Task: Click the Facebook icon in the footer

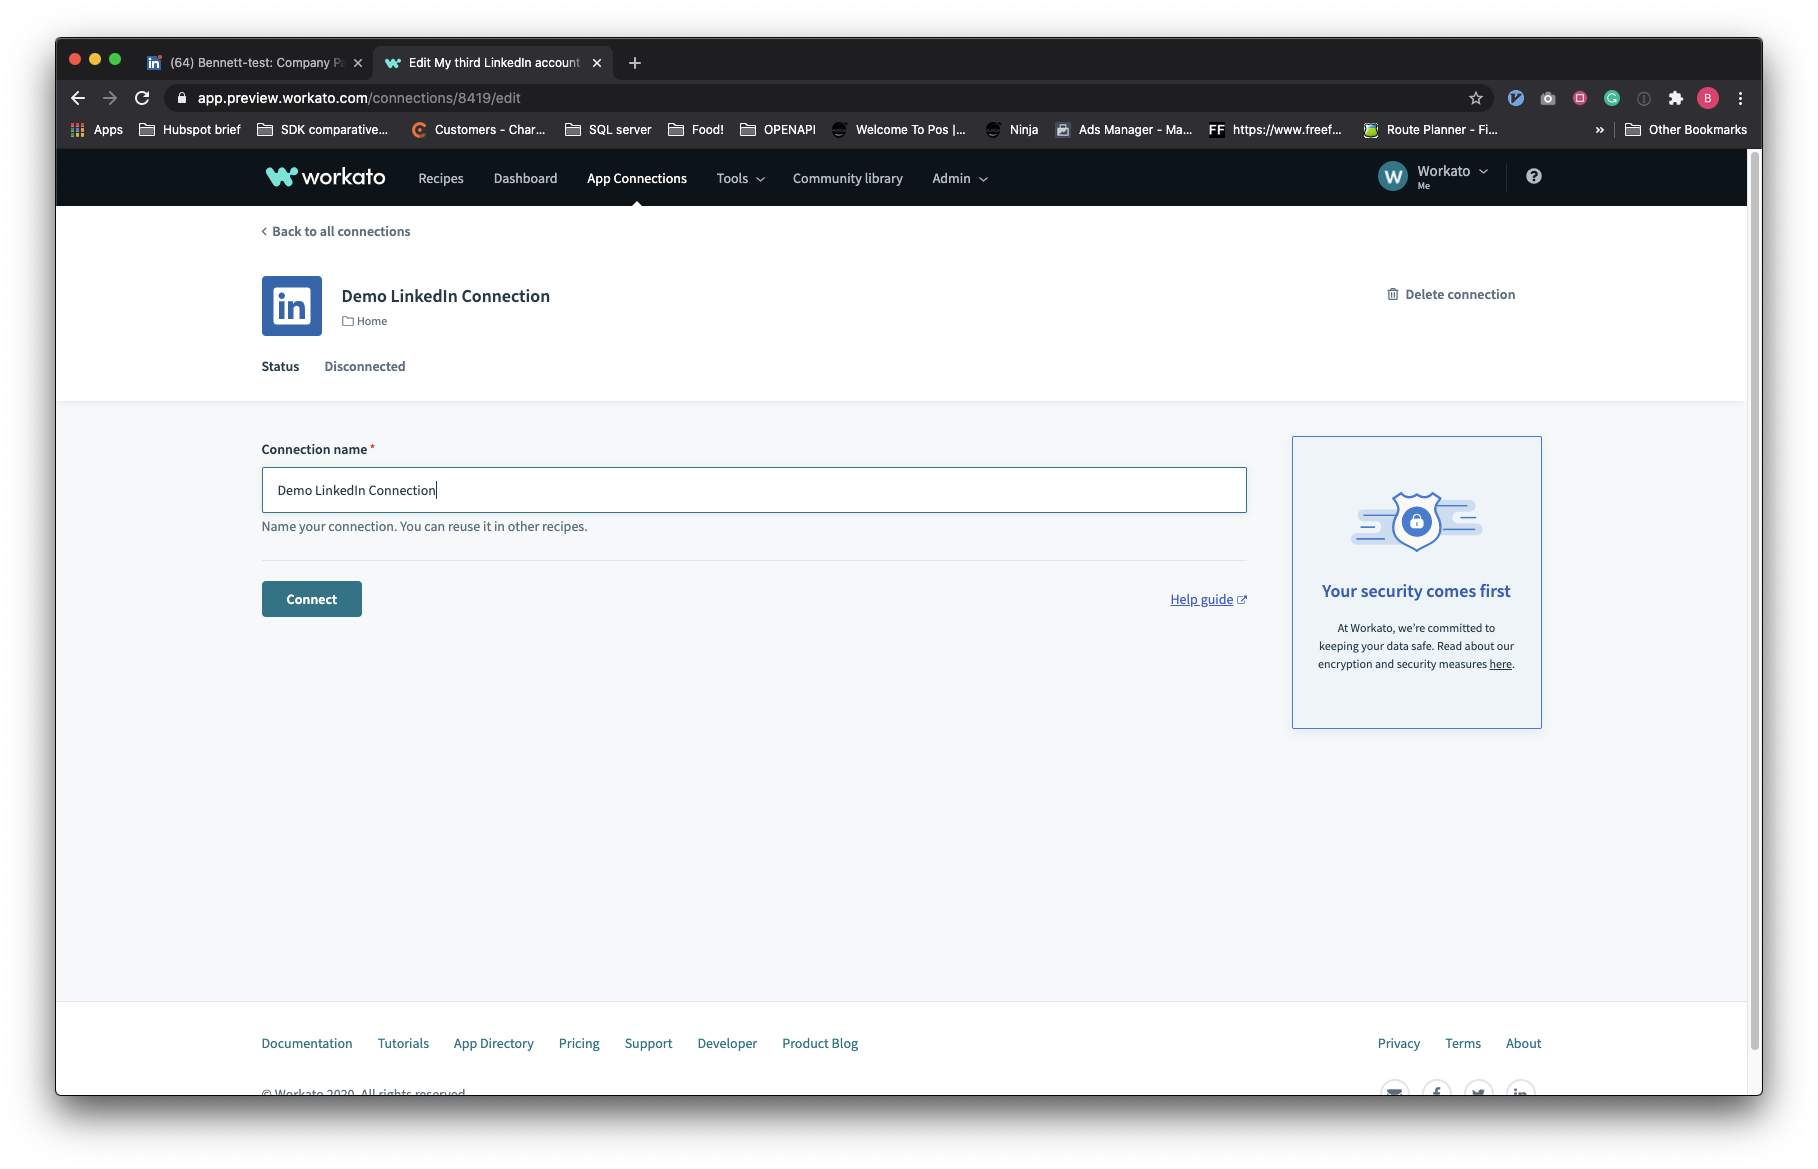Action: [1436, 1092]
